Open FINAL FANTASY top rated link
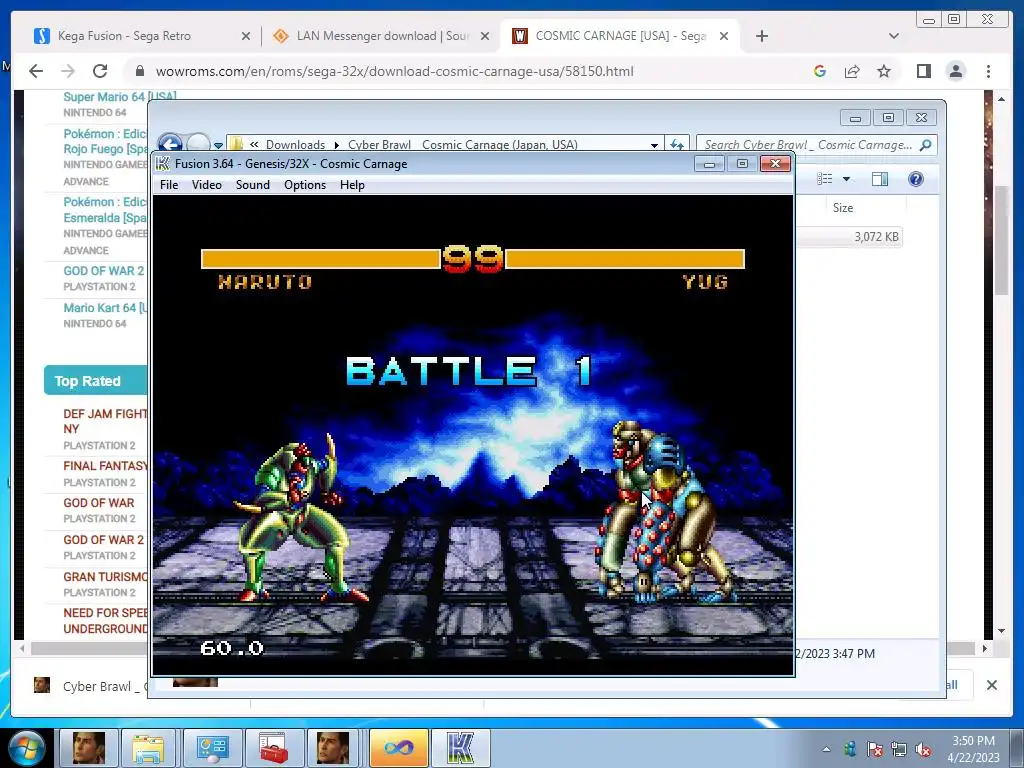Screen dimensions: 1024x768 click(105, 466)
